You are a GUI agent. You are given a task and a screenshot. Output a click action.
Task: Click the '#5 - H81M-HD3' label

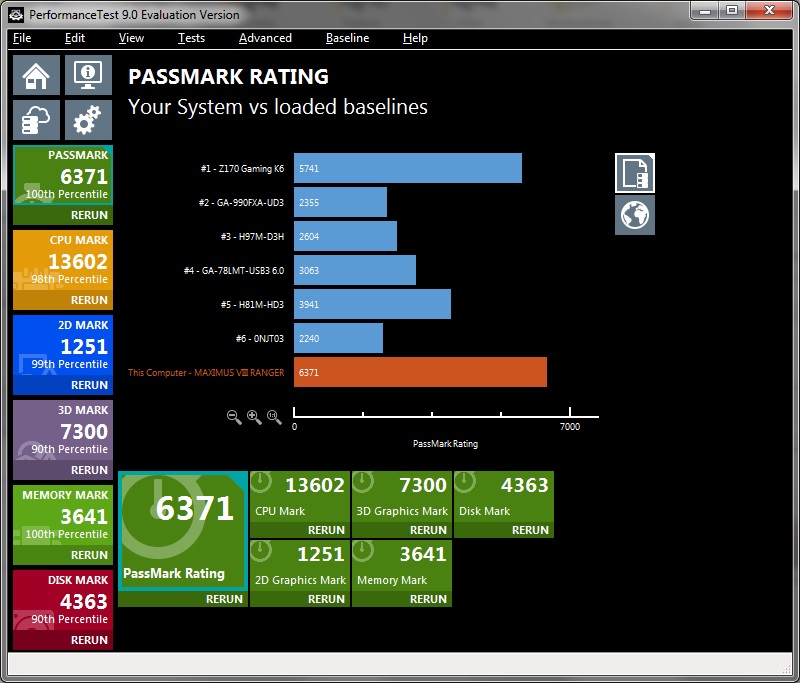(252, 305)
